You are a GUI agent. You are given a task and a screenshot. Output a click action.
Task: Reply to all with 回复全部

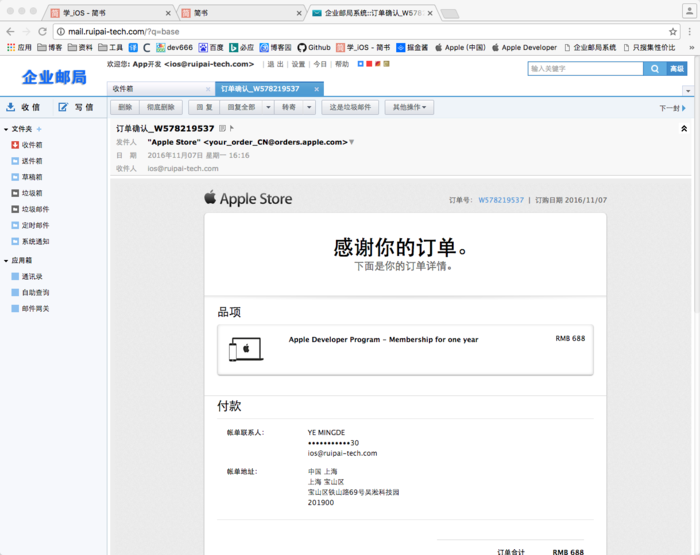pyautogui.click(x=241, y=107)
